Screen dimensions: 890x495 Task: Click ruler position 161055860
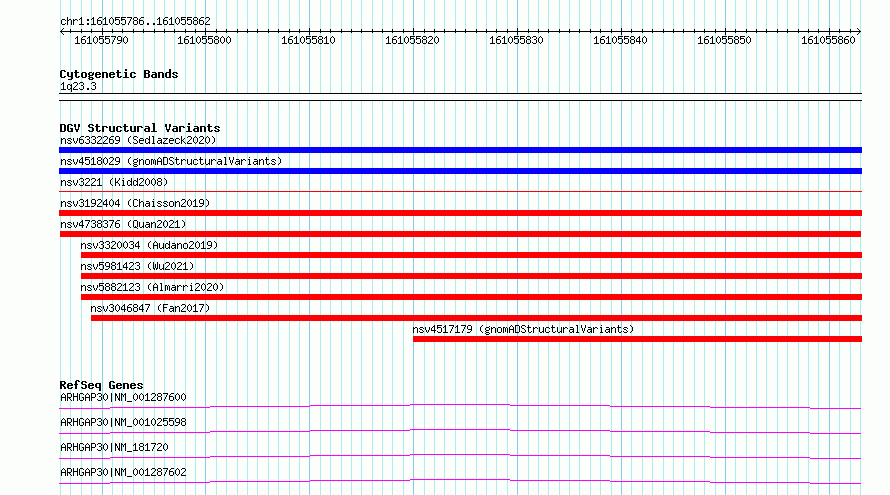click(x=828, y=40)
